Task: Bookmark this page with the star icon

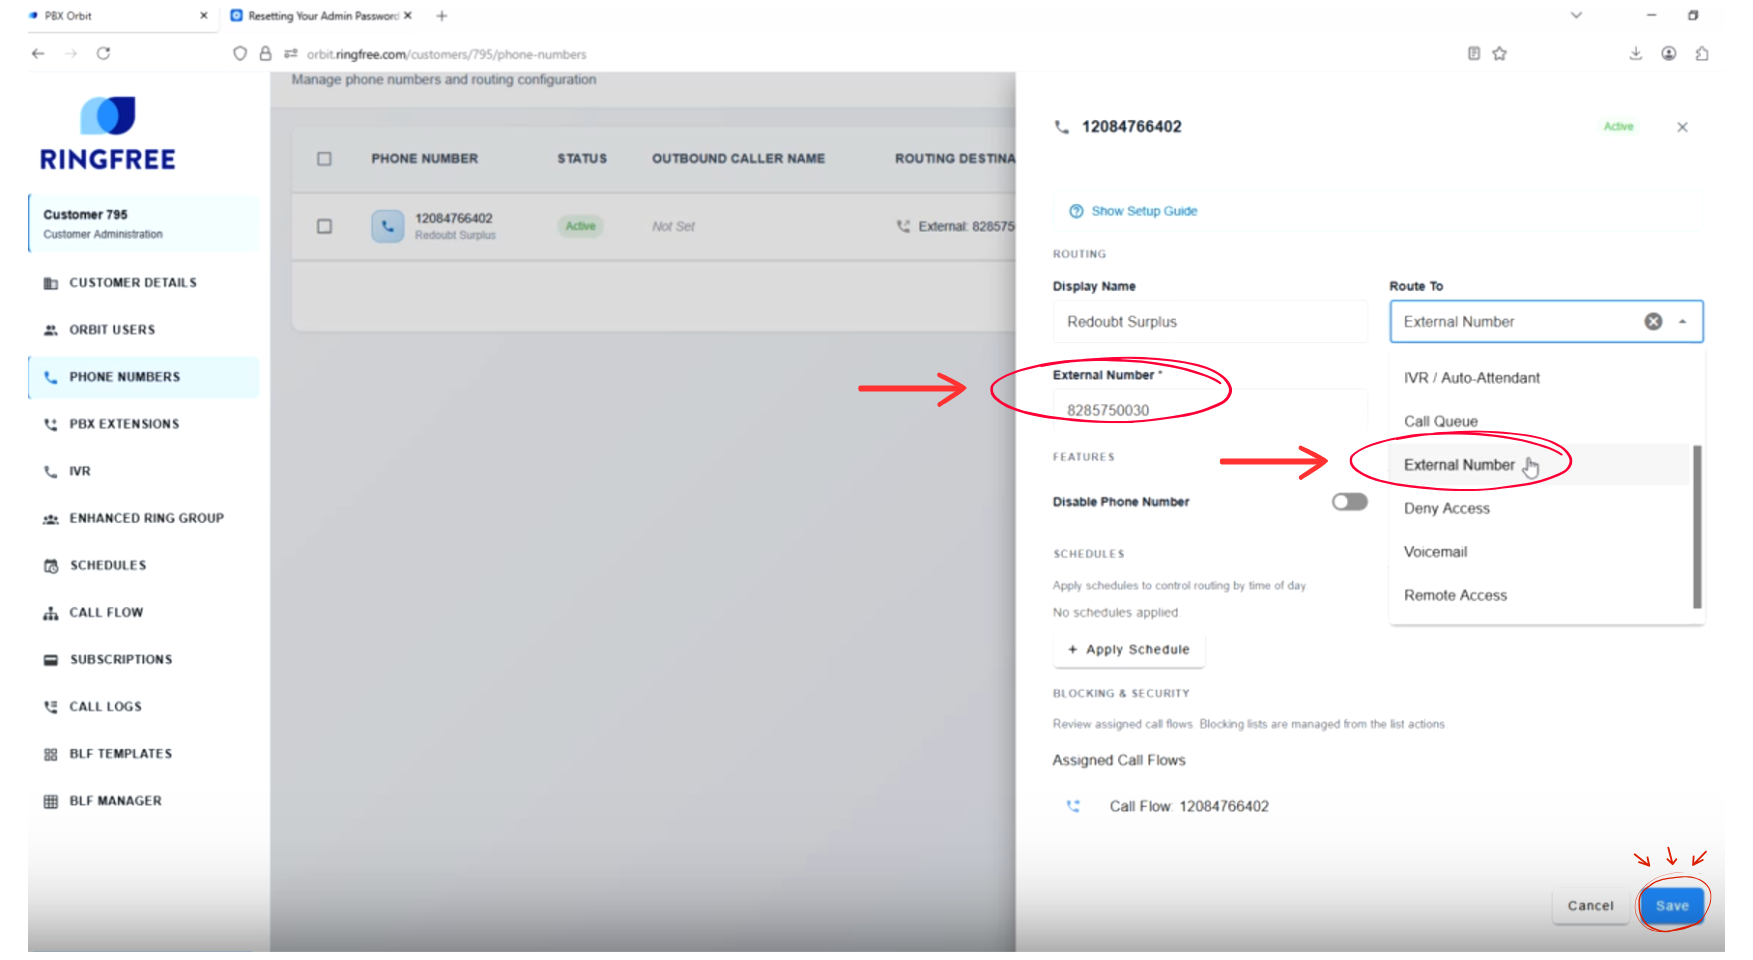Action: 1499,54
